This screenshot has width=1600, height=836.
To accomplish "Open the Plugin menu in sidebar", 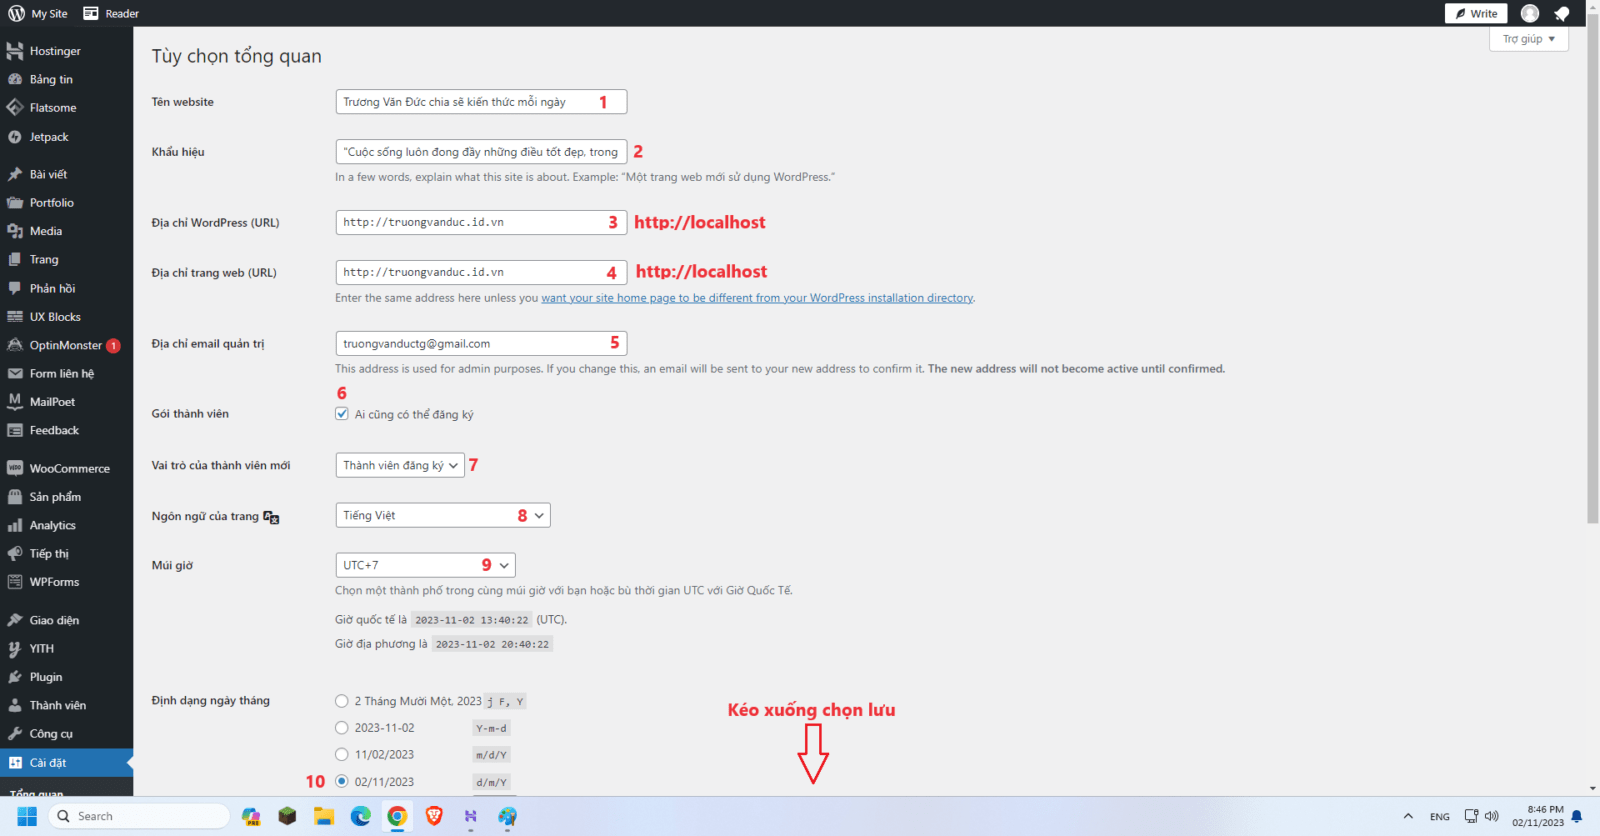I will tap(46, 677).
